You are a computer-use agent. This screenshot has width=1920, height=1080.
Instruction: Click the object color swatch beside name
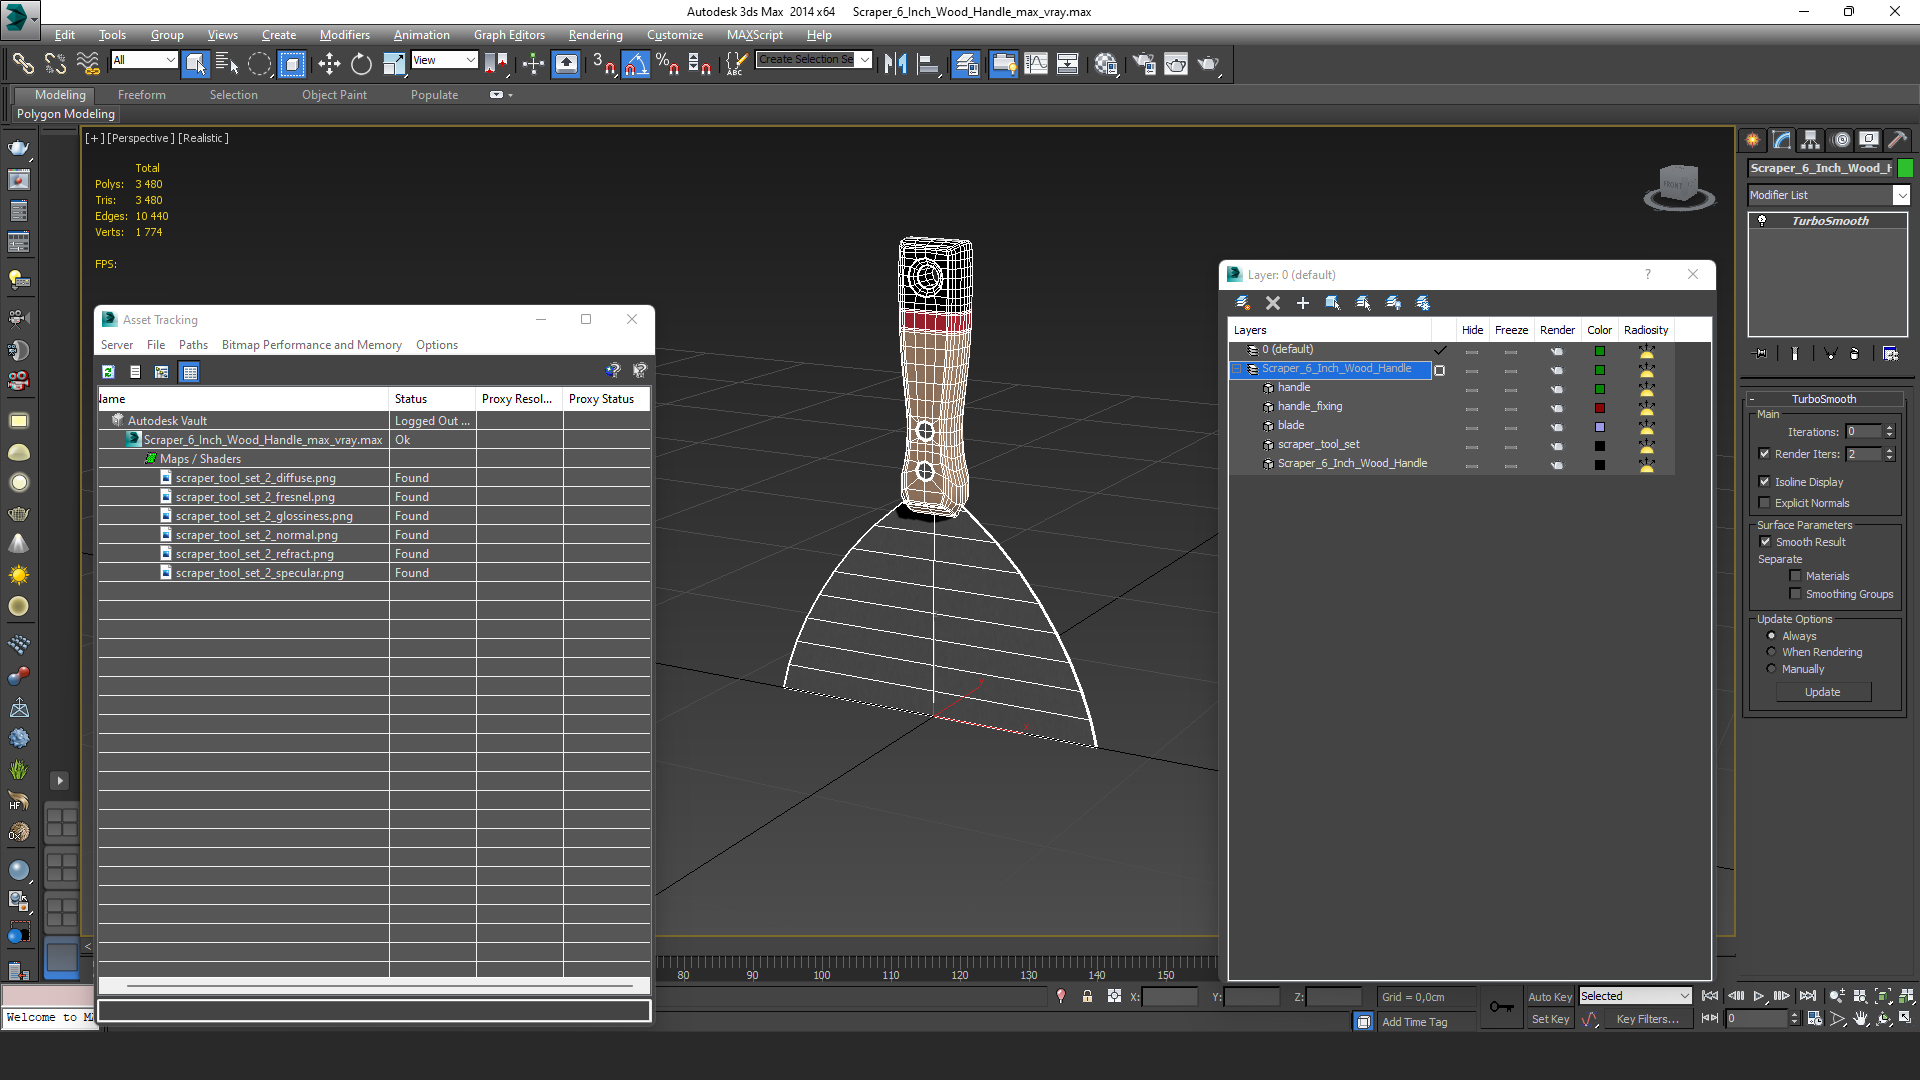point(1905,168)
